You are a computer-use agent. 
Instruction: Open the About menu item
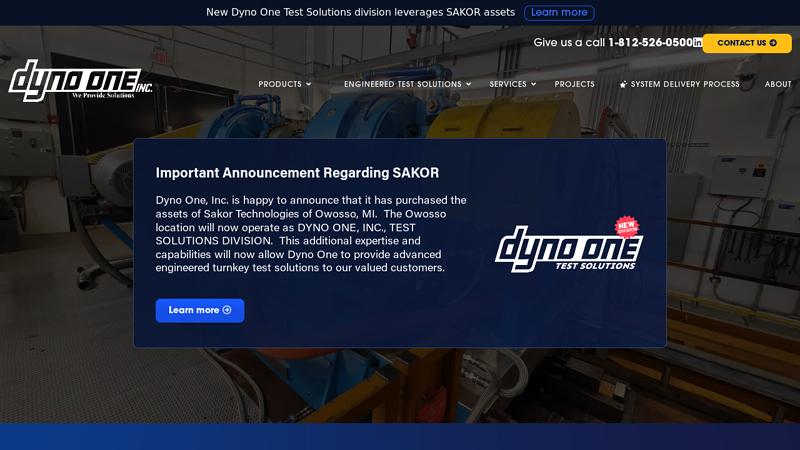click(778, 85)
